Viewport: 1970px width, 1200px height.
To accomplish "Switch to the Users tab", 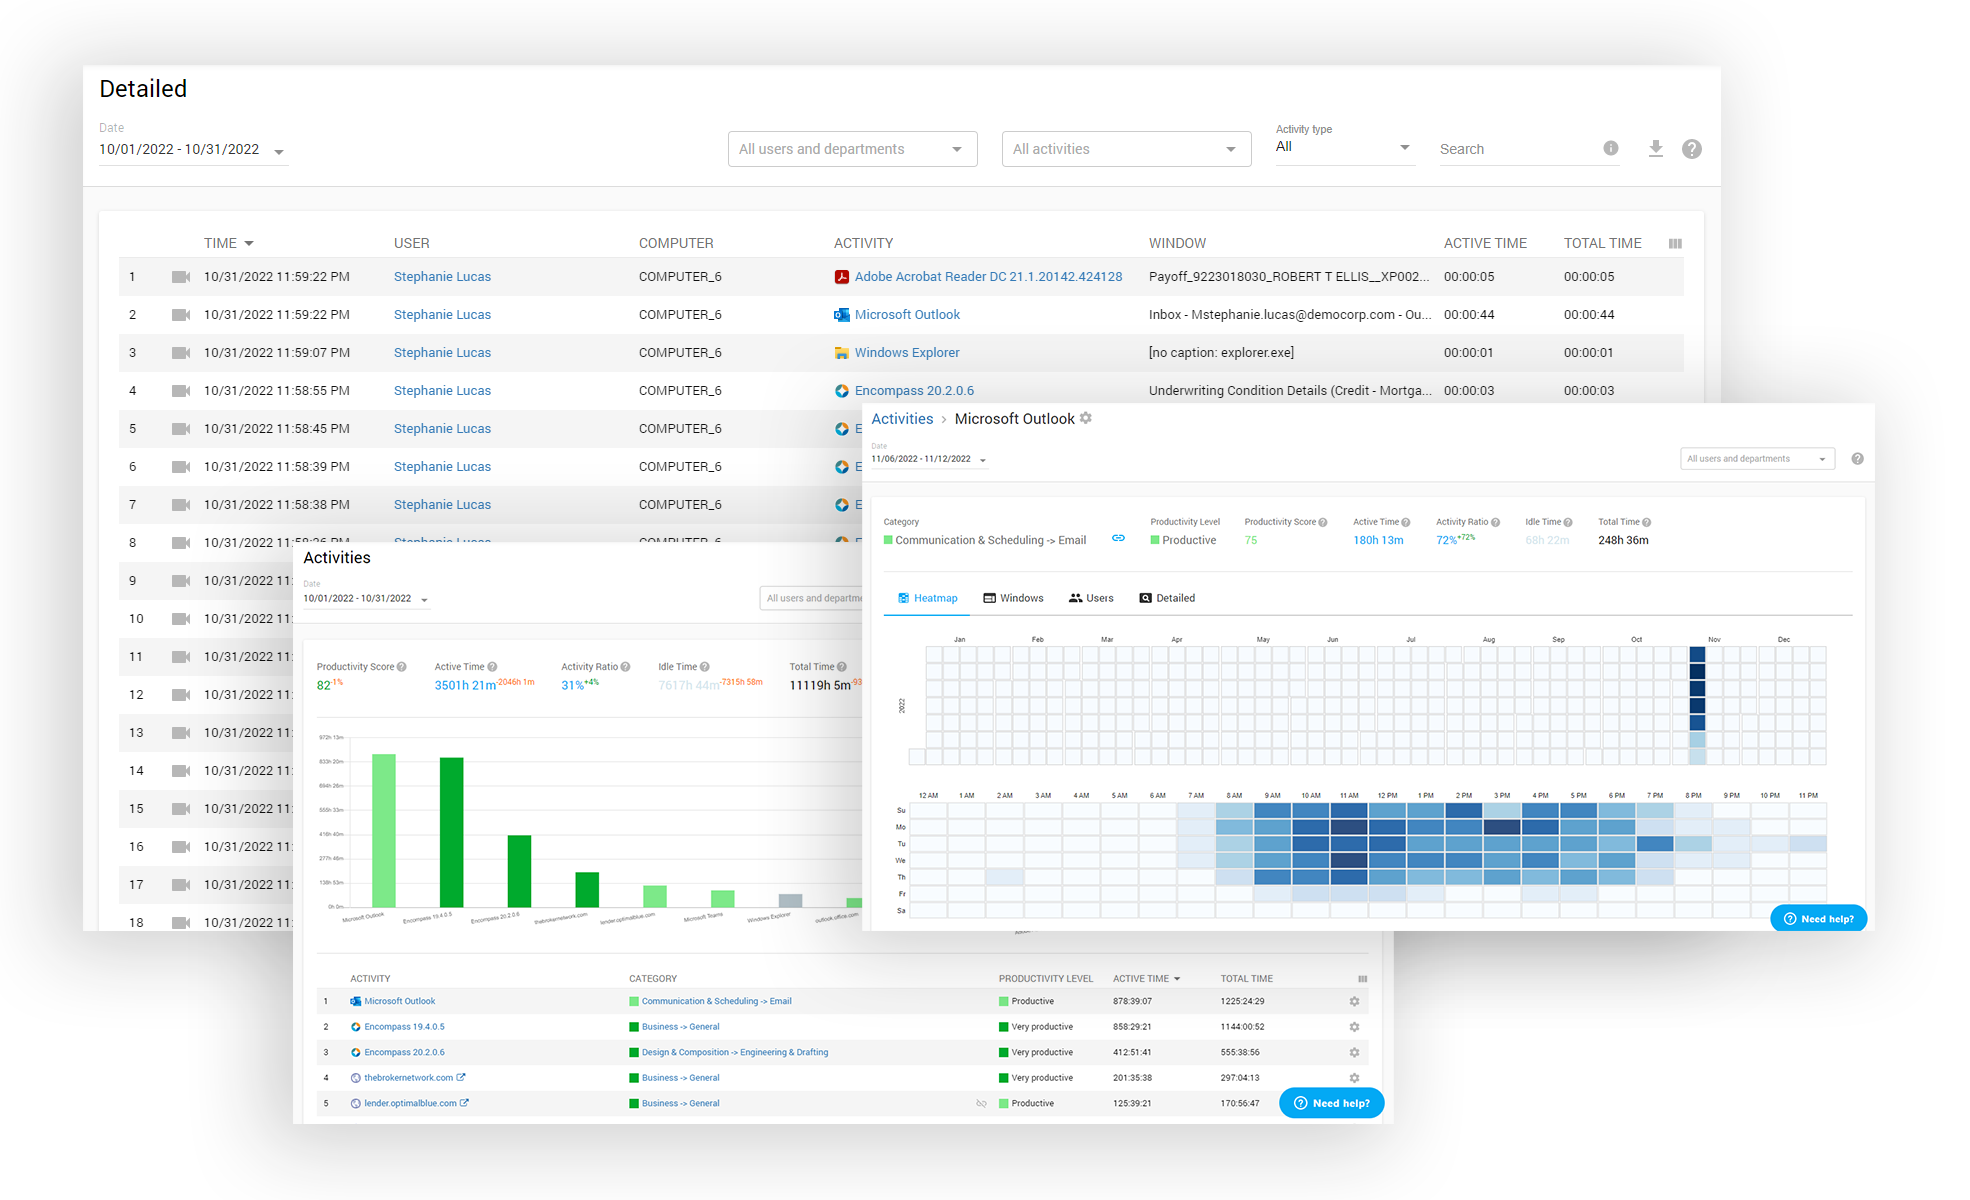I will point(1091,598).
